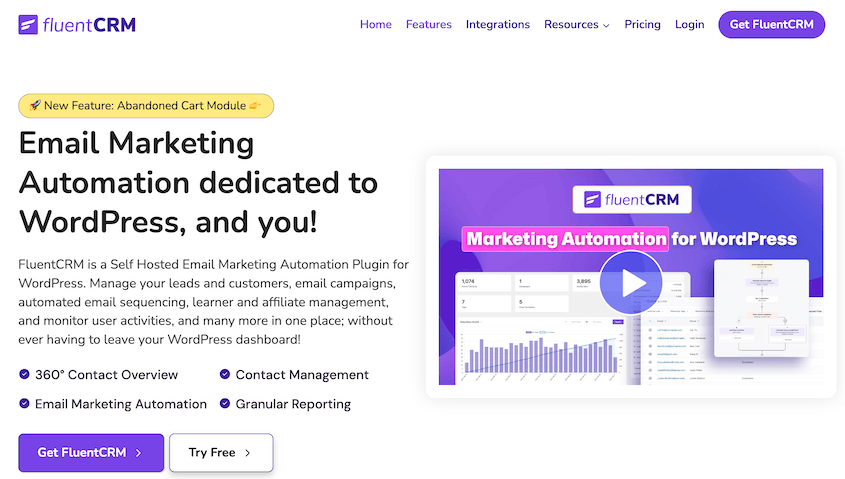Click checkmark beside Email Marketing Automation
This screenshot has height=479, width=845.
24,403
